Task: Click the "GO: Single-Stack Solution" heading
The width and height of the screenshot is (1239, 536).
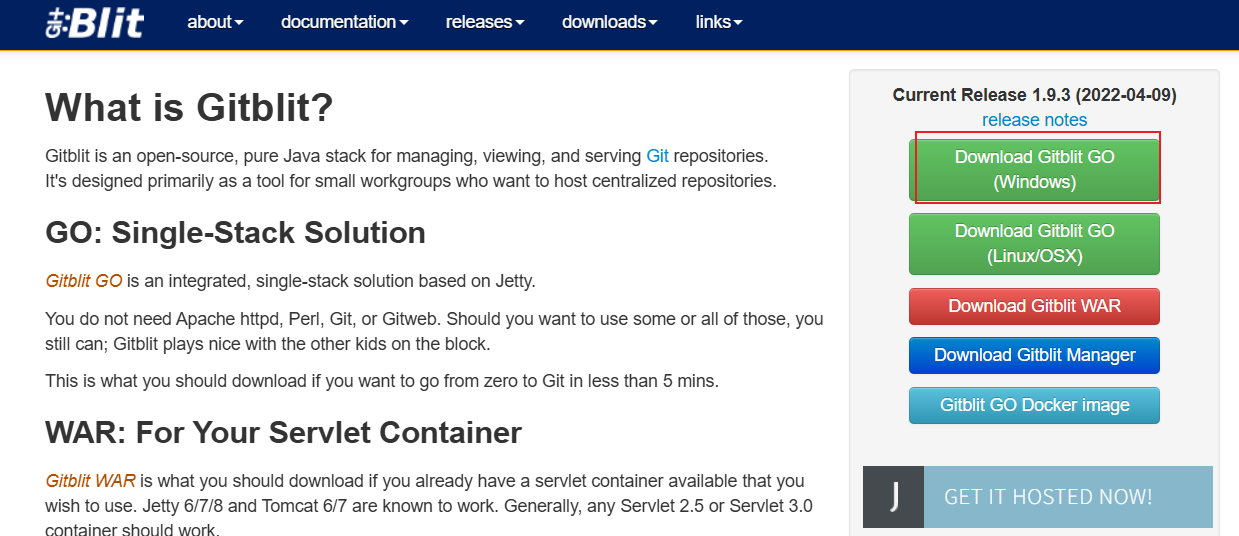Action: point(235,233)
